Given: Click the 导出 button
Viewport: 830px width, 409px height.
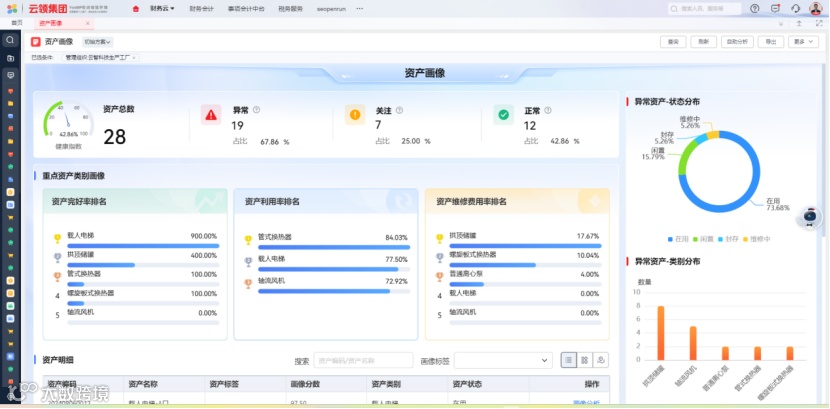Looking at the screenshot, I should (x=771, y=42).
